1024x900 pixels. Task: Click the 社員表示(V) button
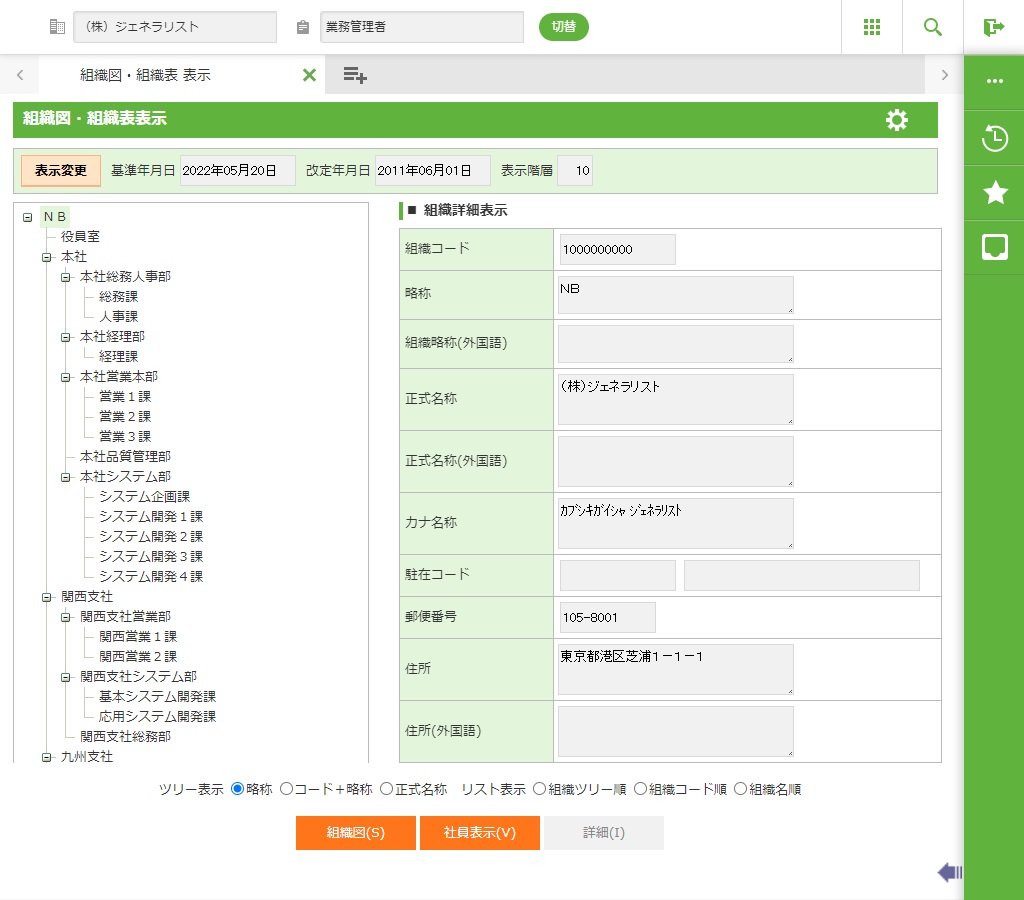click(480, 833)
